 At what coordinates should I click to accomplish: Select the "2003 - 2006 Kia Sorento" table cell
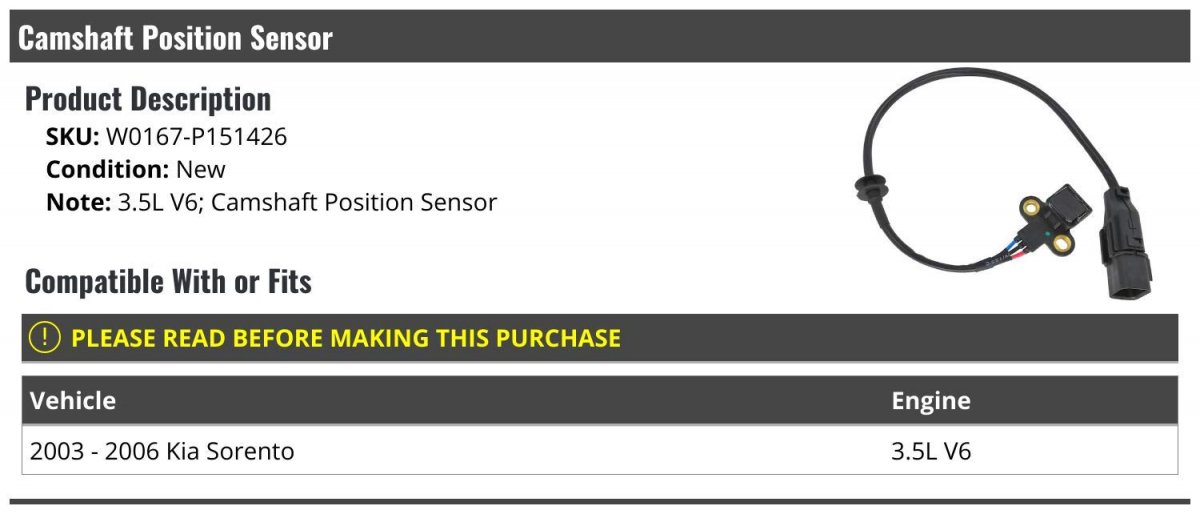click(x=162, y=451)
